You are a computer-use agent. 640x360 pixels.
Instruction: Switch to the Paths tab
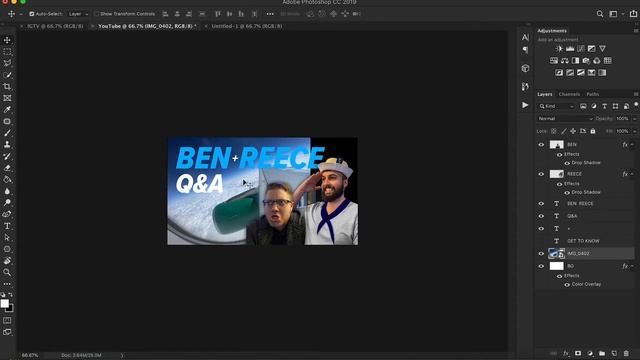[593, 94]
